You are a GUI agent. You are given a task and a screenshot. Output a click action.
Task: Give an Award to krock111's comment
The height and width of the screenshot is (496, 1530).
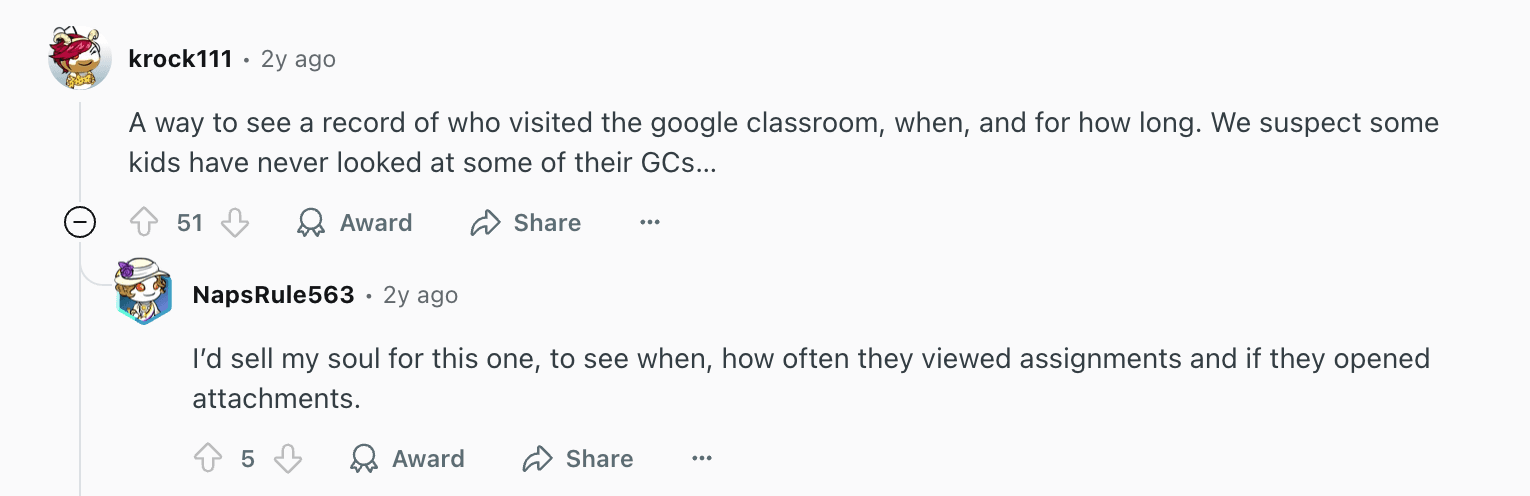tap(355, 223)
